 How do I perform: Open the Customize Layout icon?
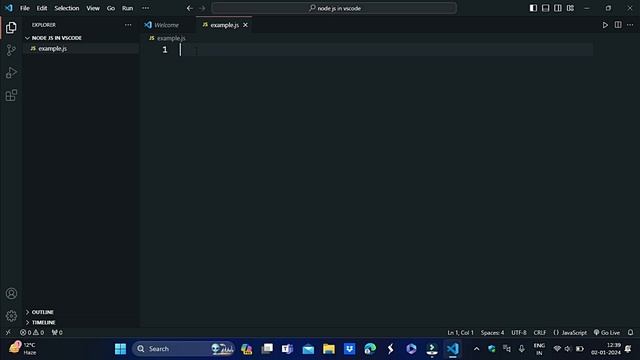570,8
